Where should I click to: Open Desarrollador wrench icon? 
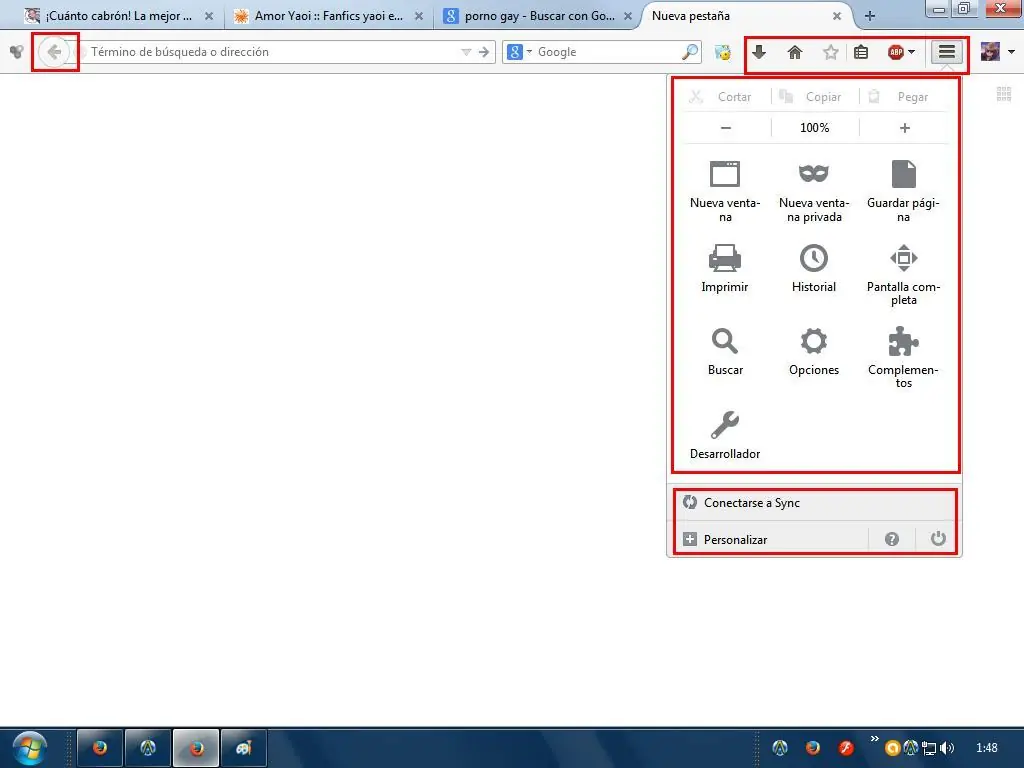725,435
